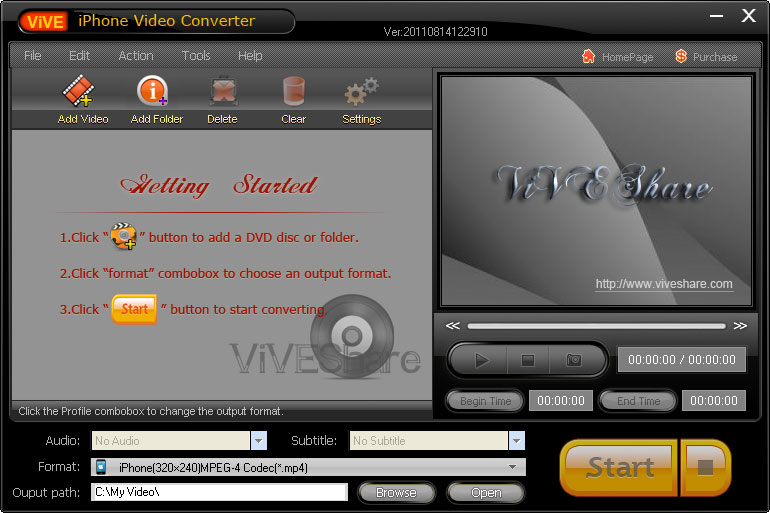Image resolution: width=770 pixels, height=513 pixels.
Task: Click the Add Folder label
Action: point(157,119)
